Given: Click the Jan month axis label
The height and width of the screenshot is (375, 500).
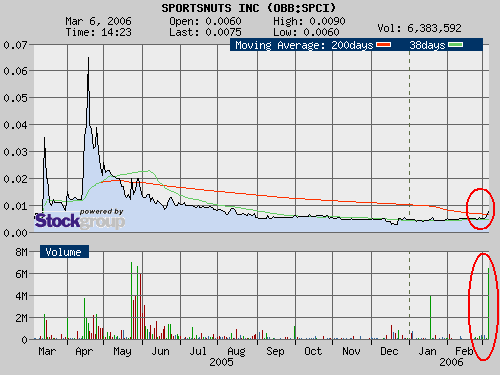Looking at the screenshot, I should [x=427, y=351].
